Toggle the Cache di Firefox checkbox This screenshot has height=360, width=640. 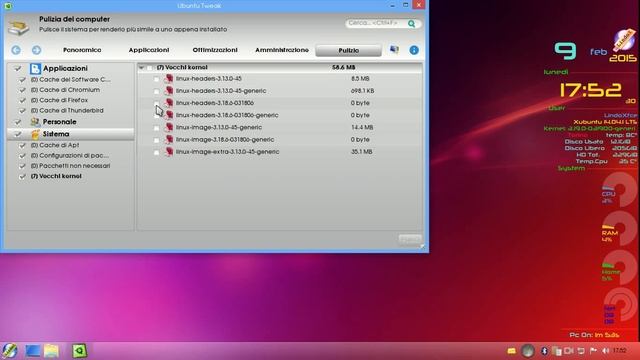(x=22, y=100)
